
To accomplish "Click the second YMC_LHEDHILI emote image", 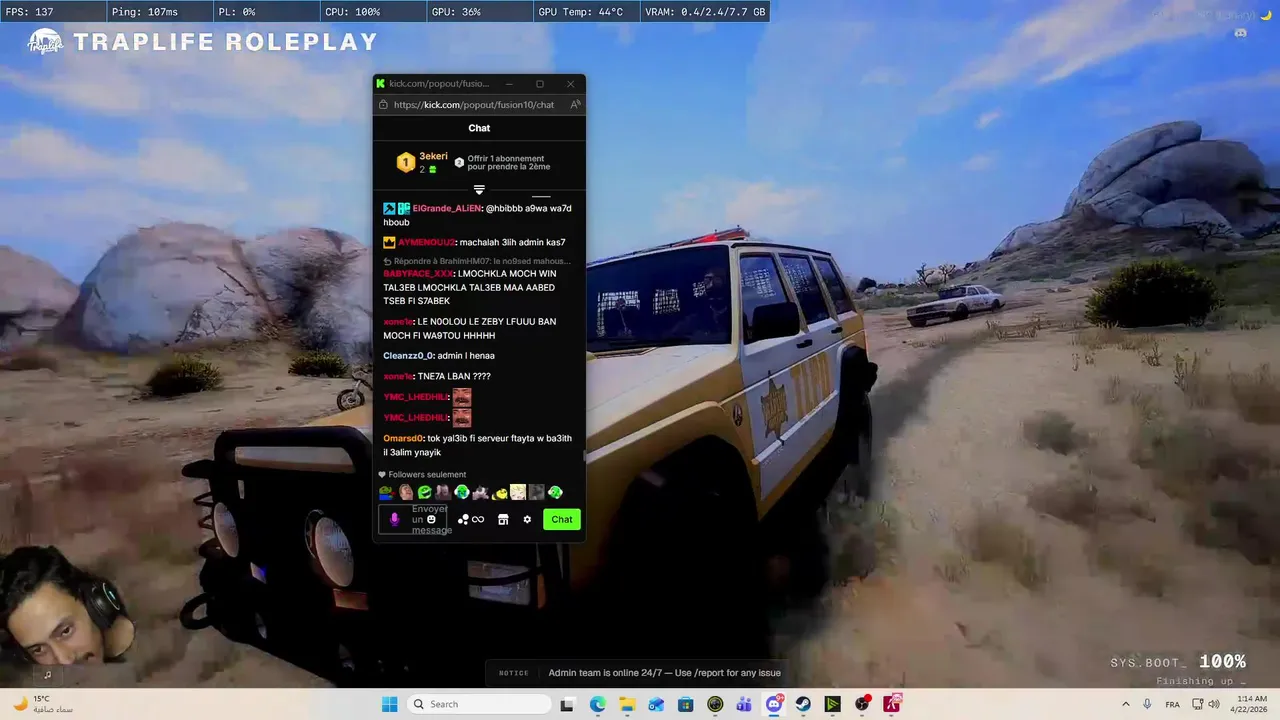I will click(462, 418).
